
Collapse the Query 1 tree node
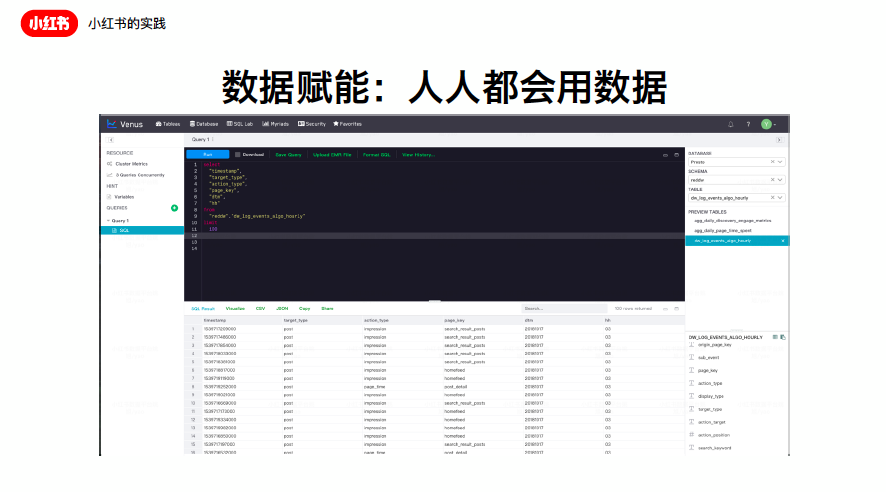coord(108,221)
